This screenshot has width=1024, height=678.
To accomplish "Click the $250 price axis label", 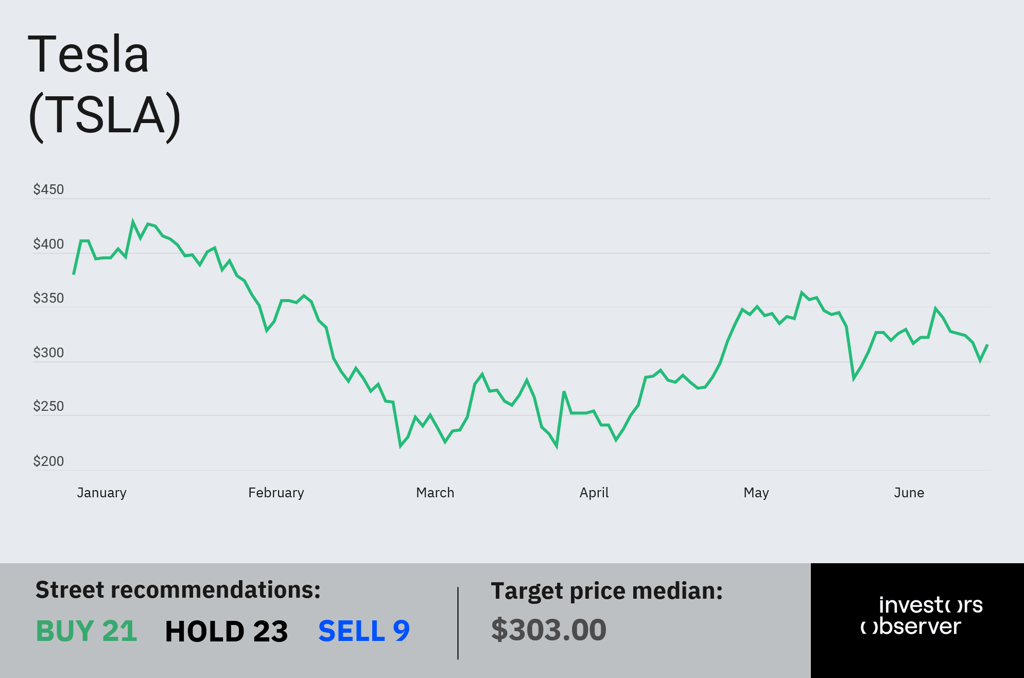I will 48,406.
